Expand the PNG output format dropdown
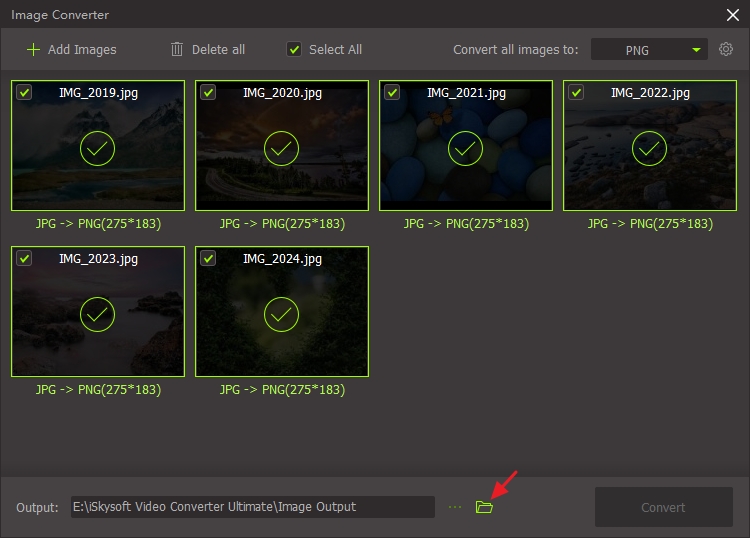Image resolution: width=750 pixels, height=538 pixels. pyautogui.click(x=696, y=49)
